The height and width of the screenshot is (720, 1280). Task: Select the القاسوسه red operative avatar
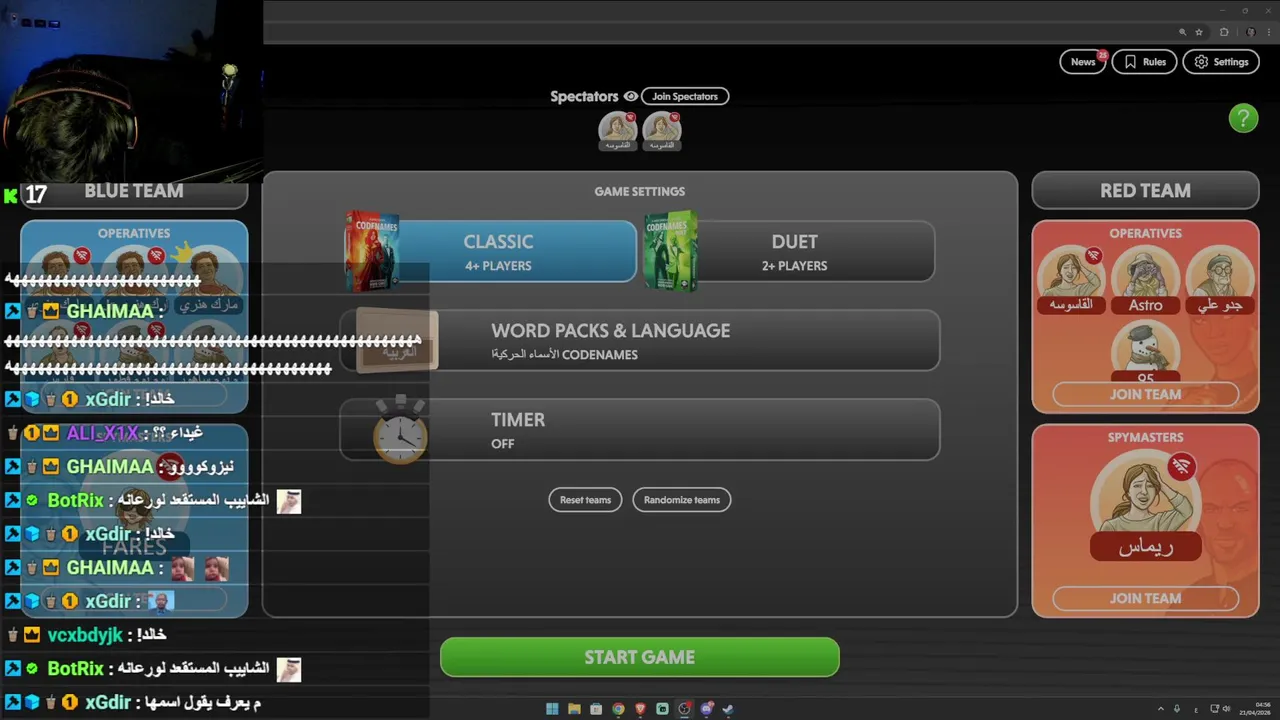click(x=1070, y=279)
